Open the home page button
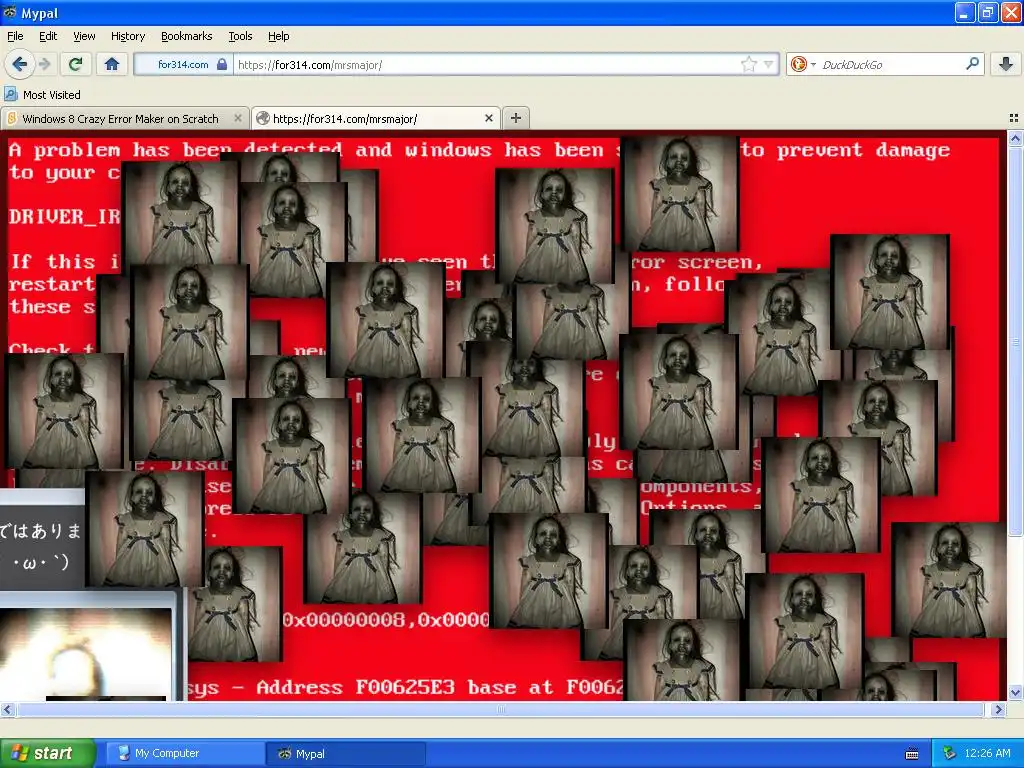 tap(112, 64)
